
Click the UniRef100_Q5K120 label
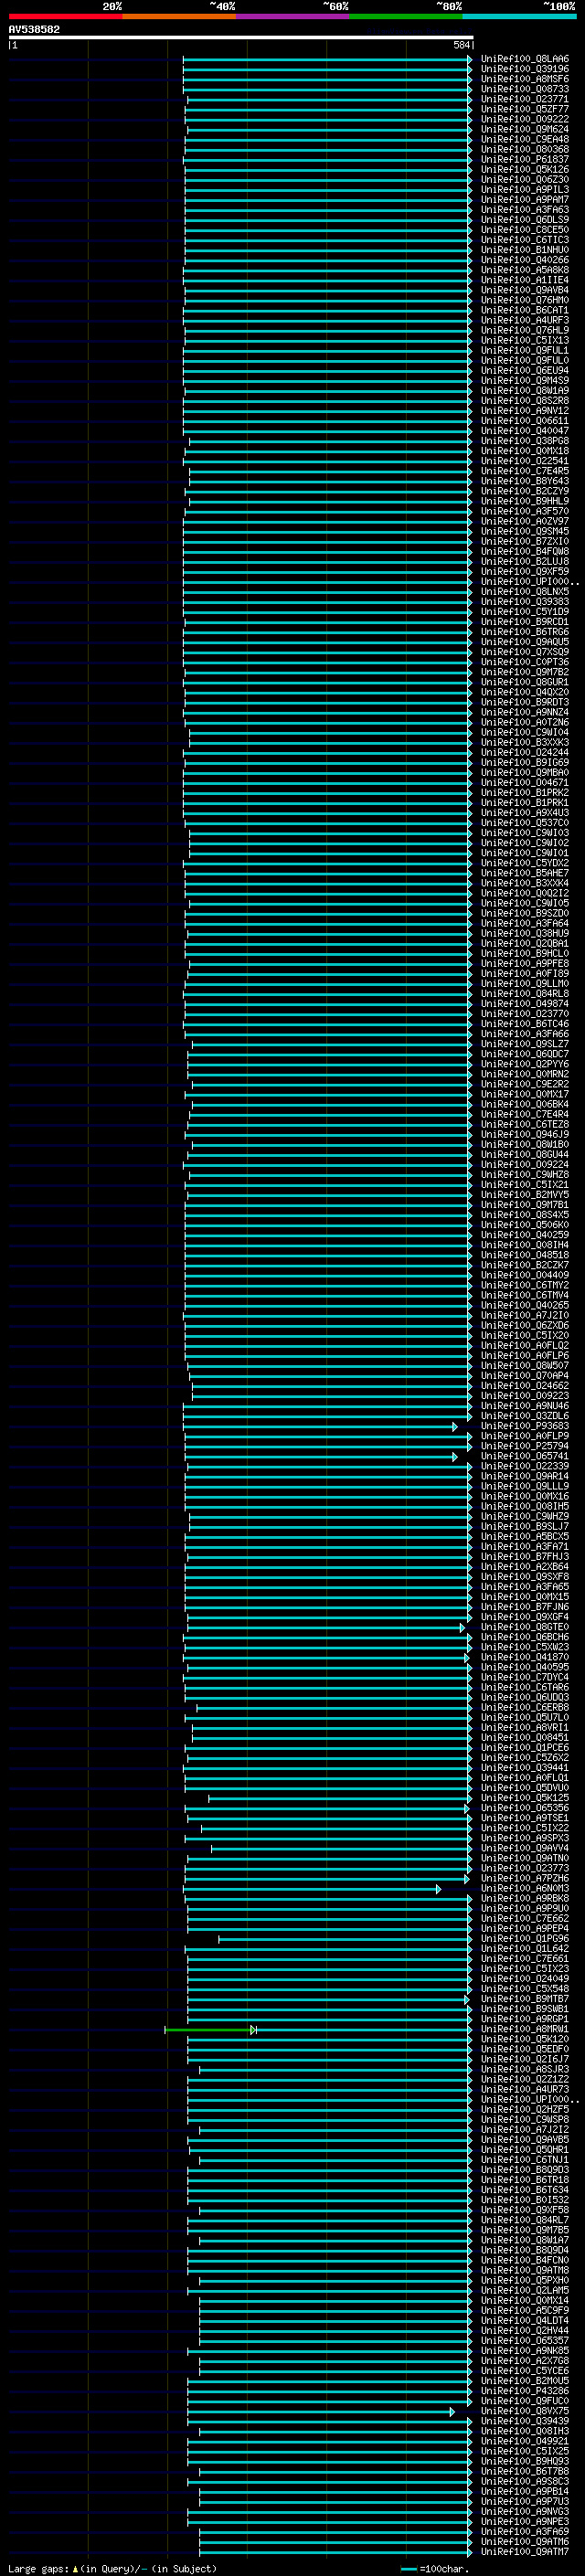pyautogui.click(x=525, y=2039)
